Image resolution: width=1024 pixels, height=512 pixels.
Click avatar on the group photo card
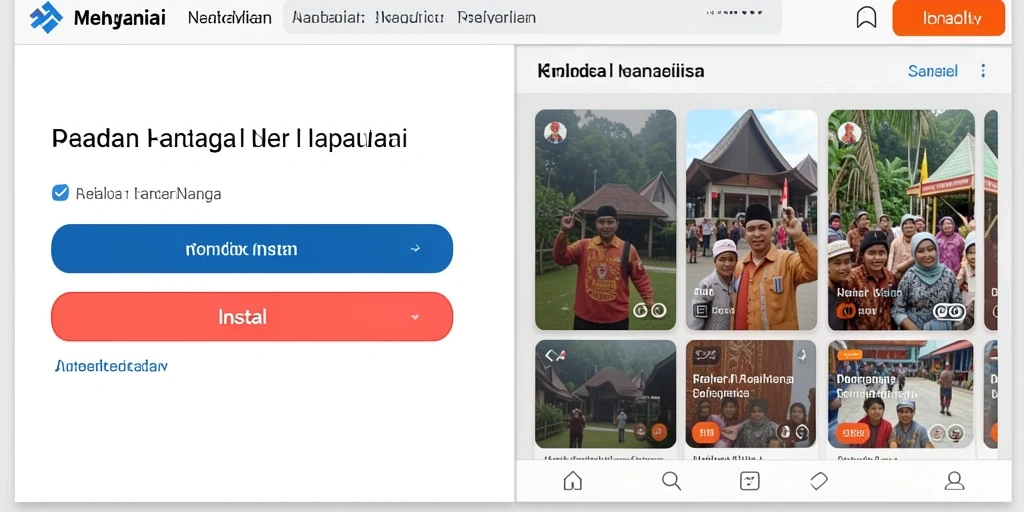850,133
